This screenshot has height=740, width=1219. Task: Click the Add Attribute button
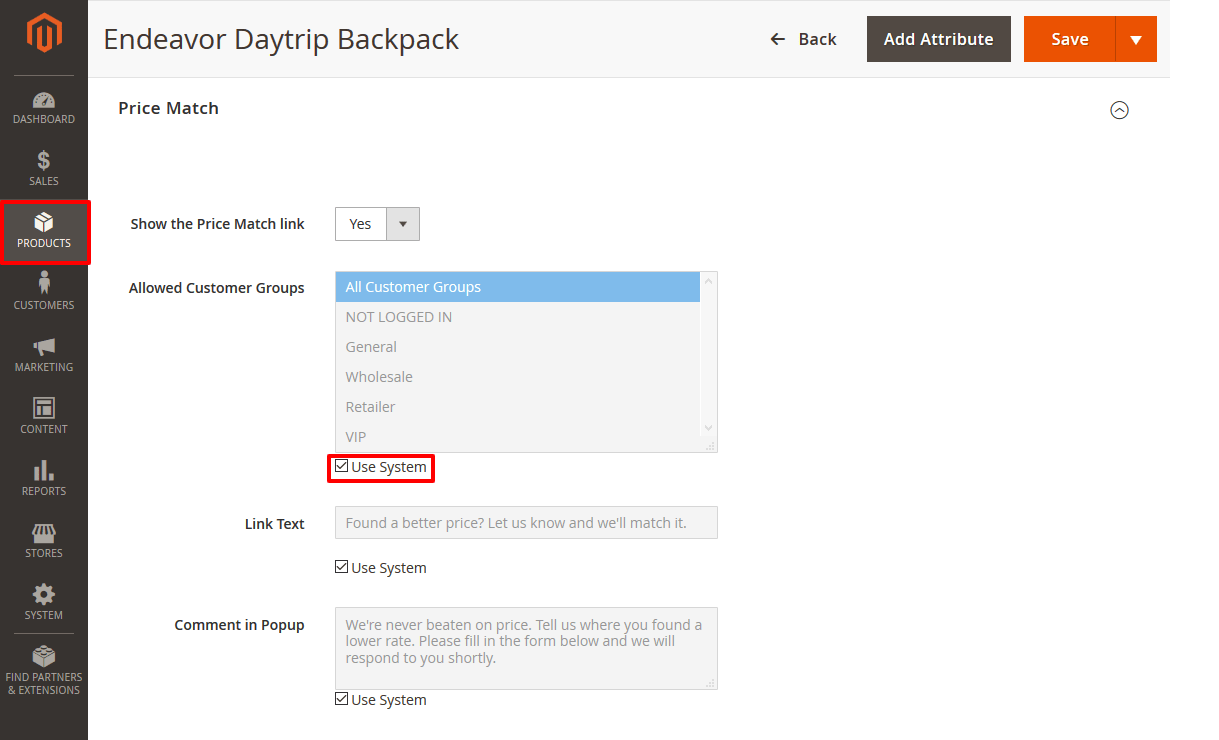pyautogui.click(x=938, y=39)
